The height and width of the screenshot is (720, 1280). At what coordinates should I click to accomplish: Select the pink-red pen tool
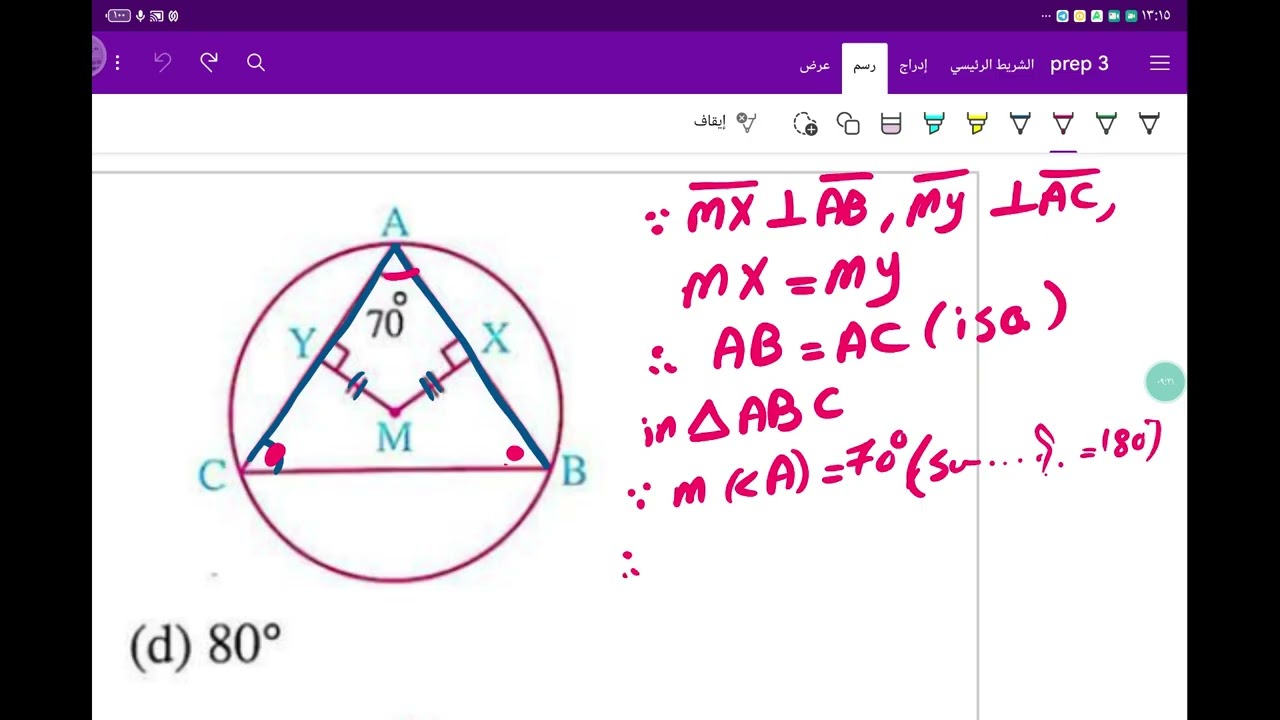click(x=1063, y=123)
